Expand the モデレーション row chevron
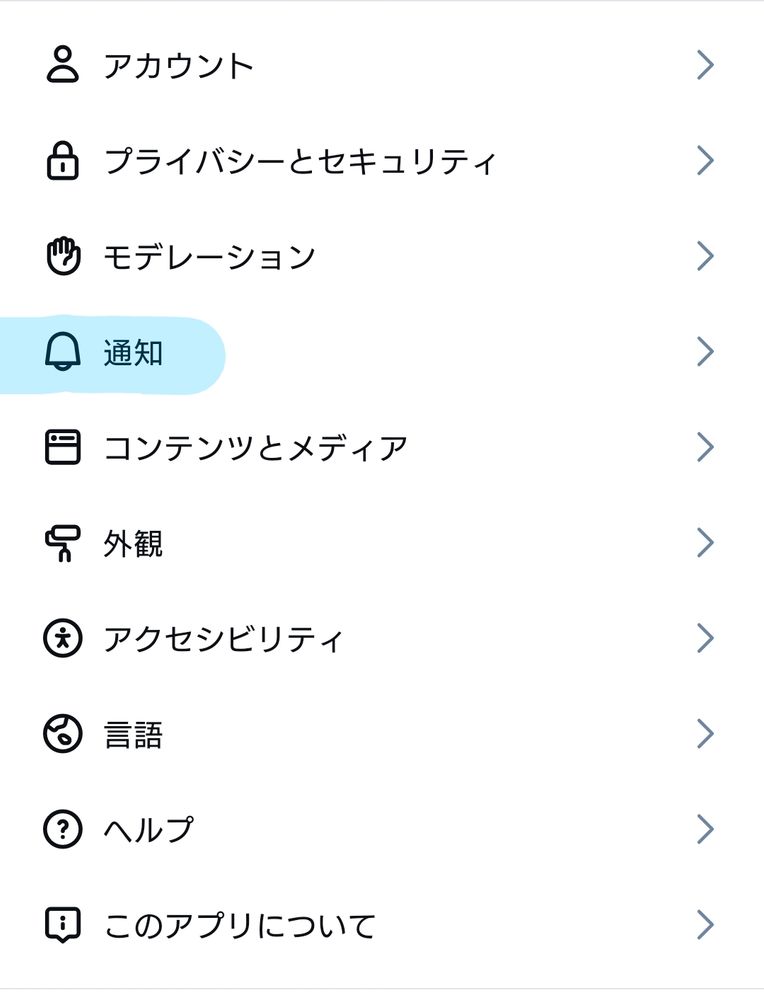This screenshot has height=1000, width=764. pyautogui.click(x=705, y=257)
